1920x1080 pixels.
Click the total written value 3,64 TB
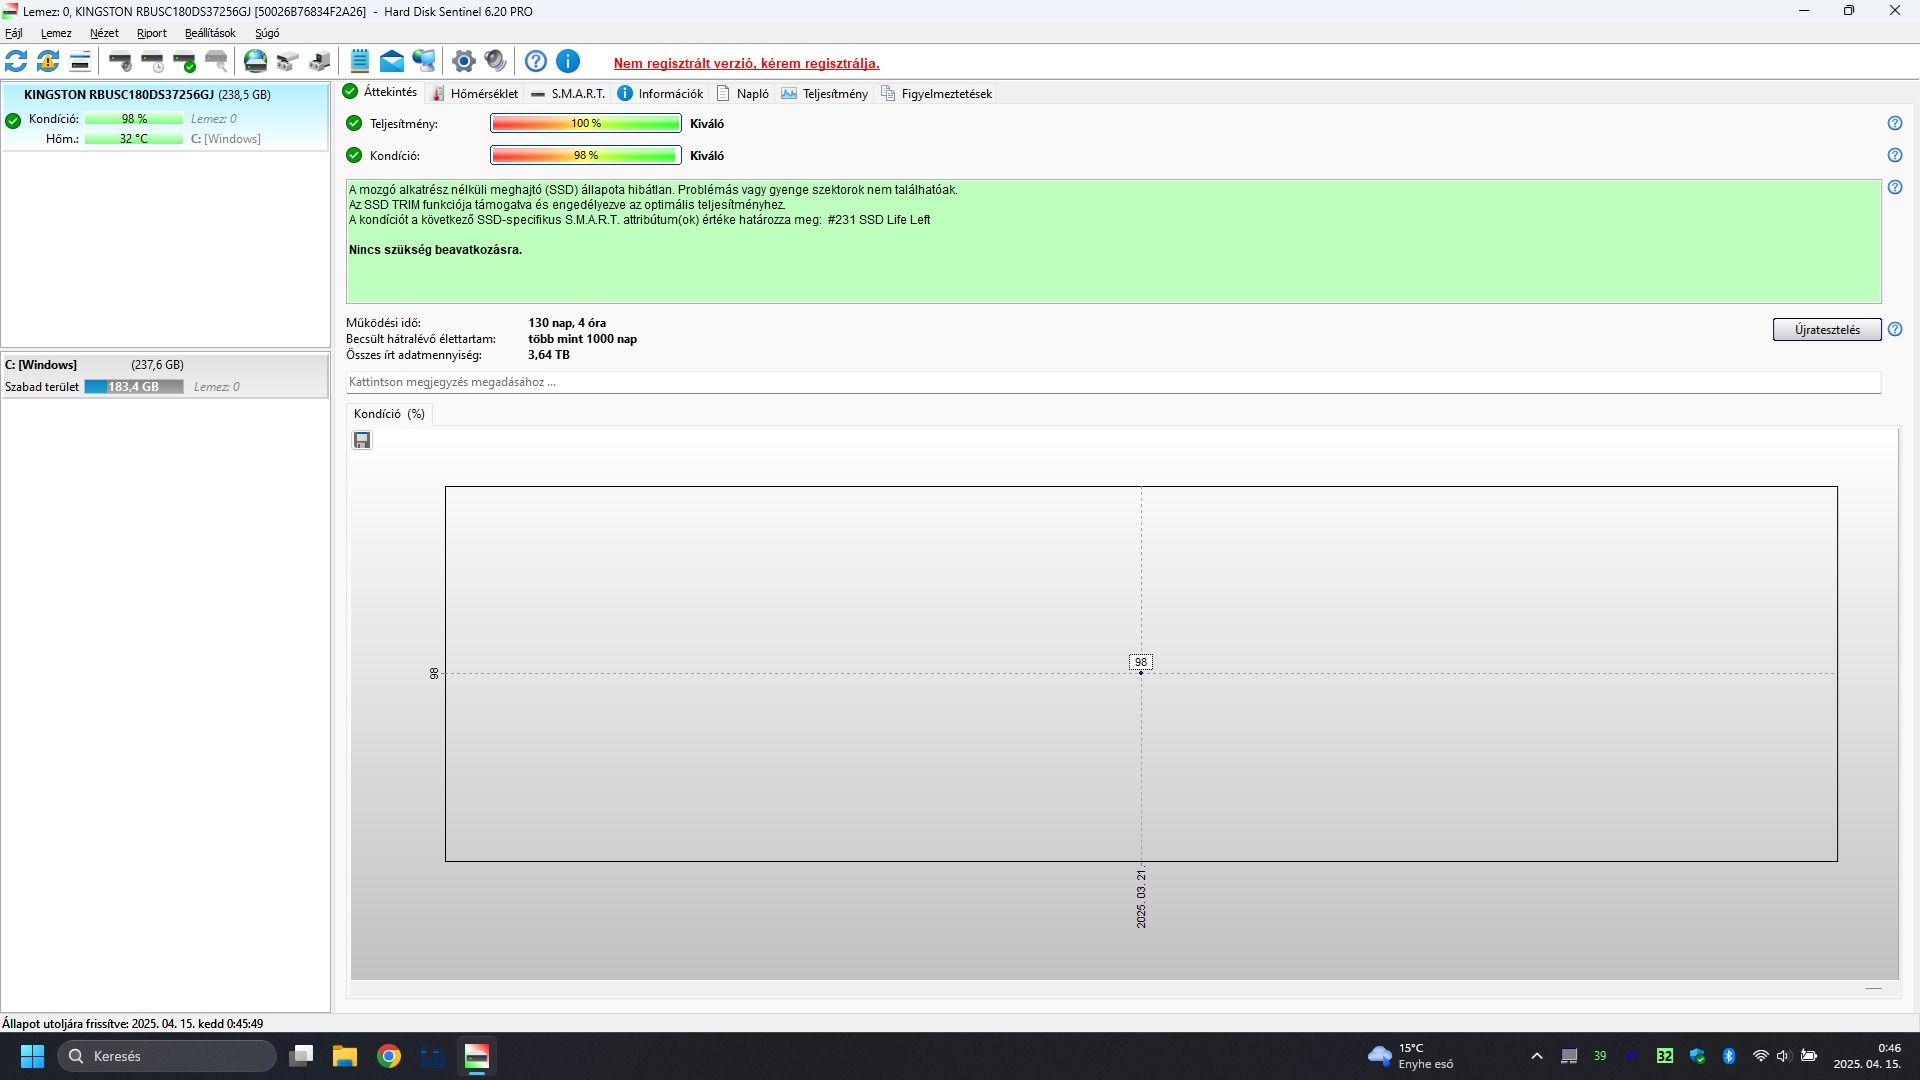[x=549, y=355]
